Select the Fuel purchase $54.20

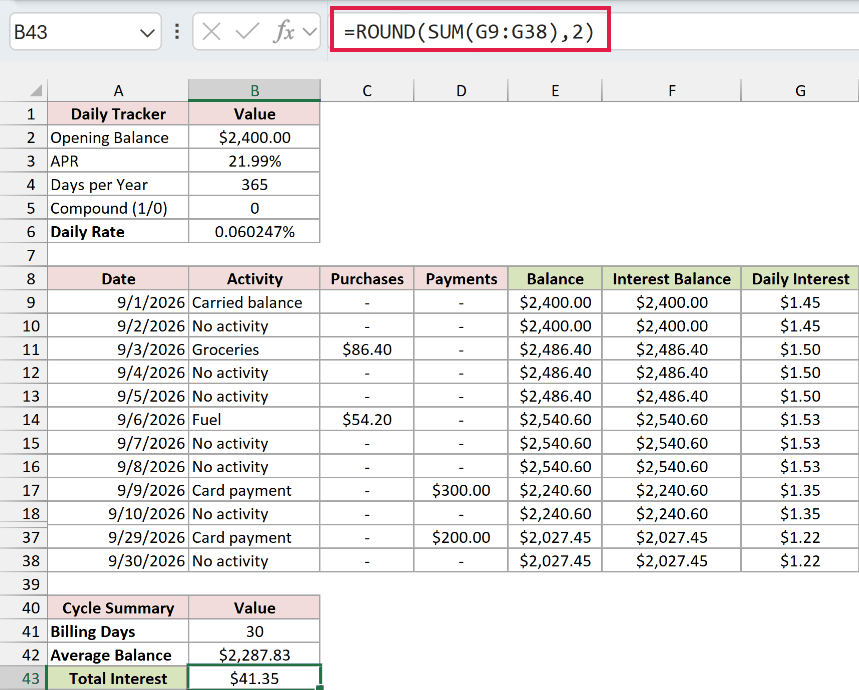367,419
